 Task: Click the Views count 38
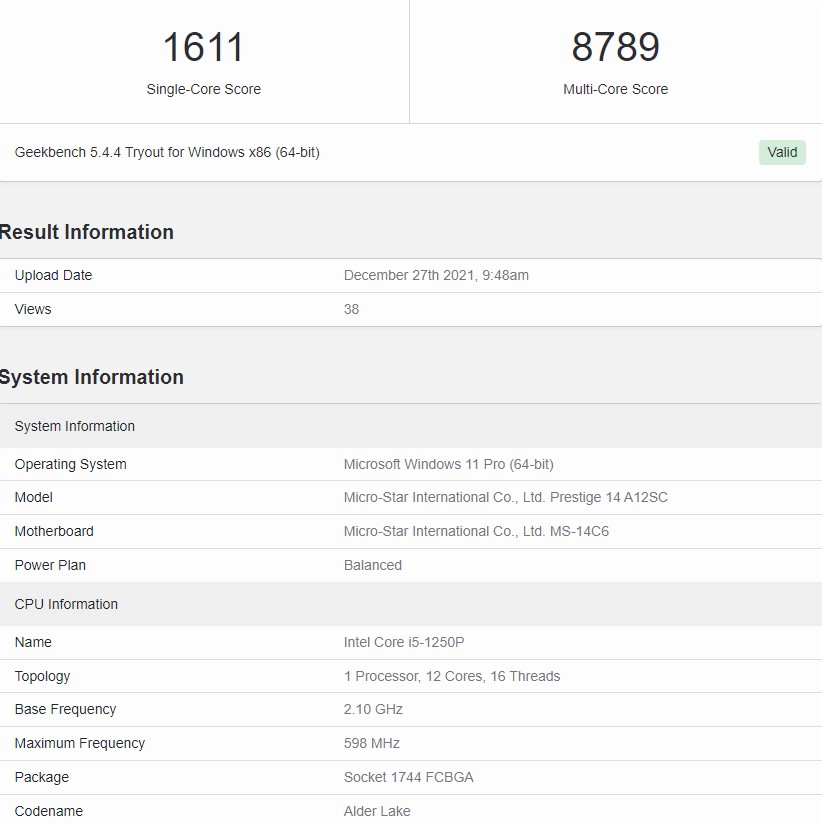tap(351, 309)
